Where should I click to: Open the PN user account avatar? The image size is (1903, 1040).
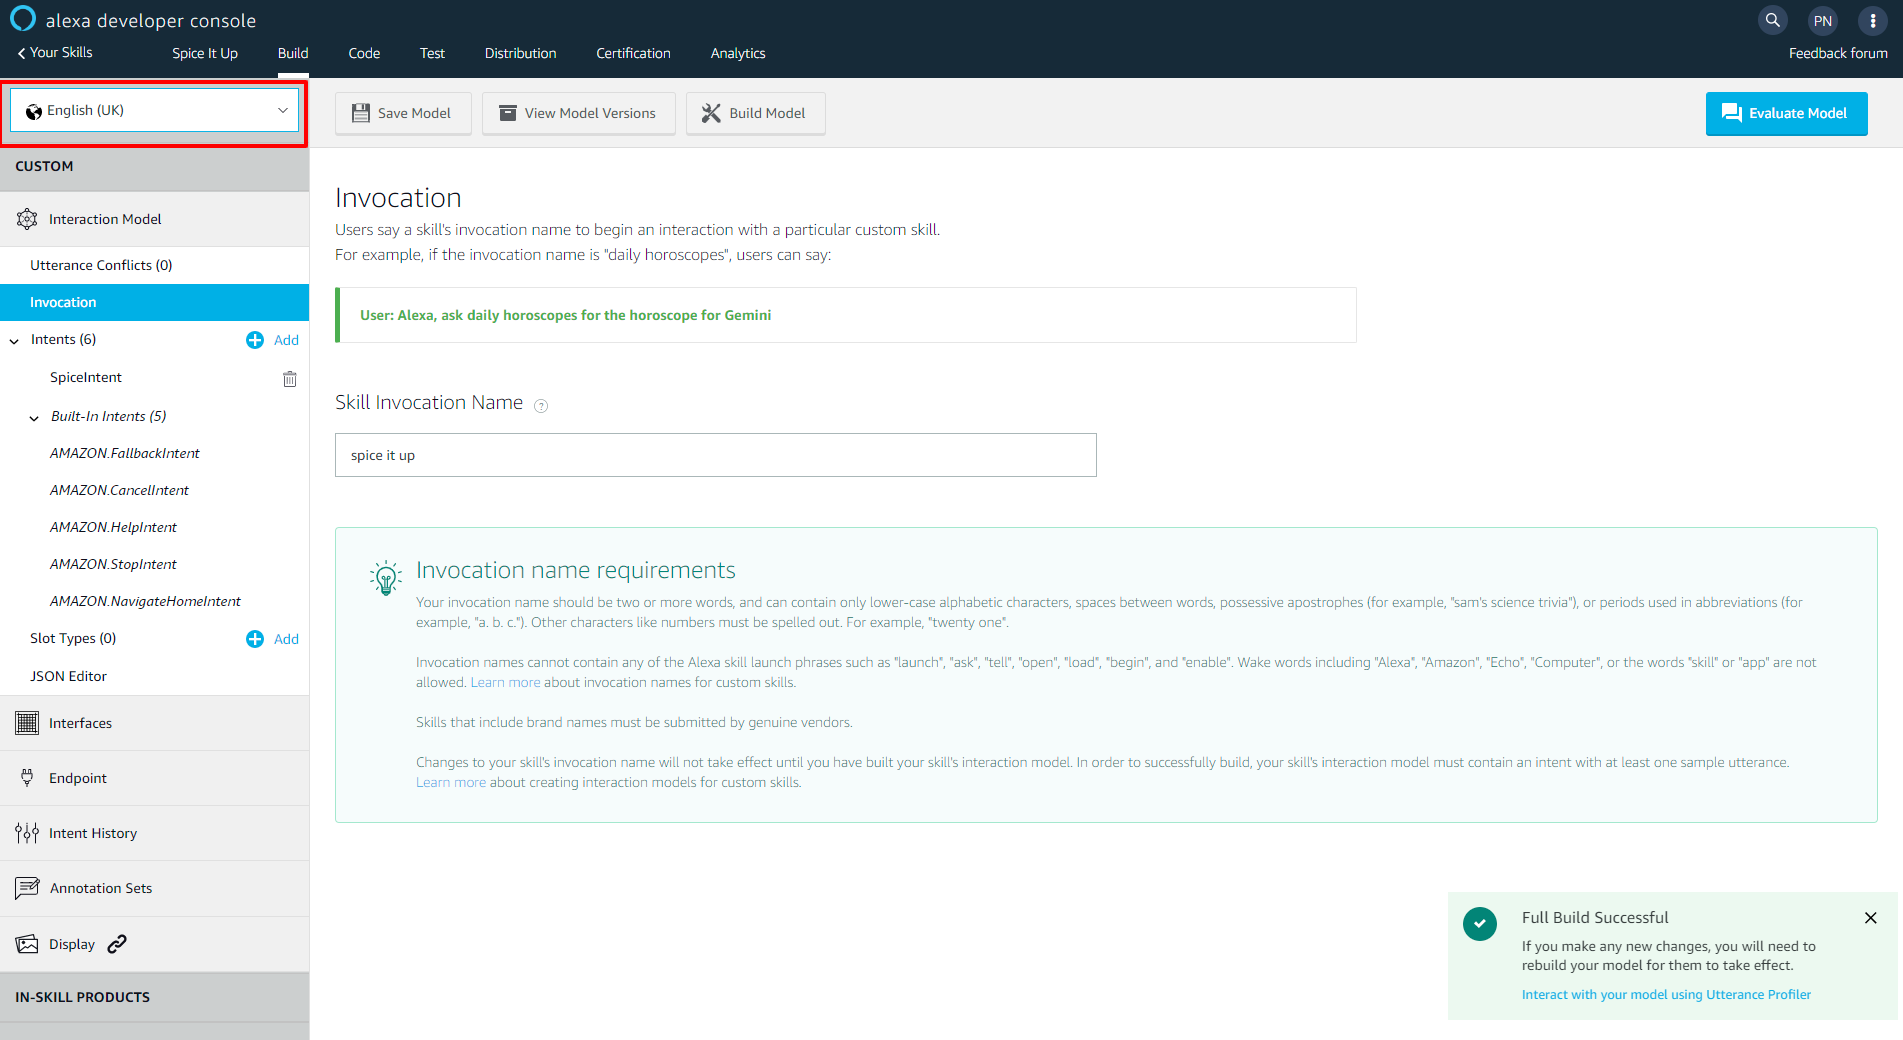(x=1822, y=20)
